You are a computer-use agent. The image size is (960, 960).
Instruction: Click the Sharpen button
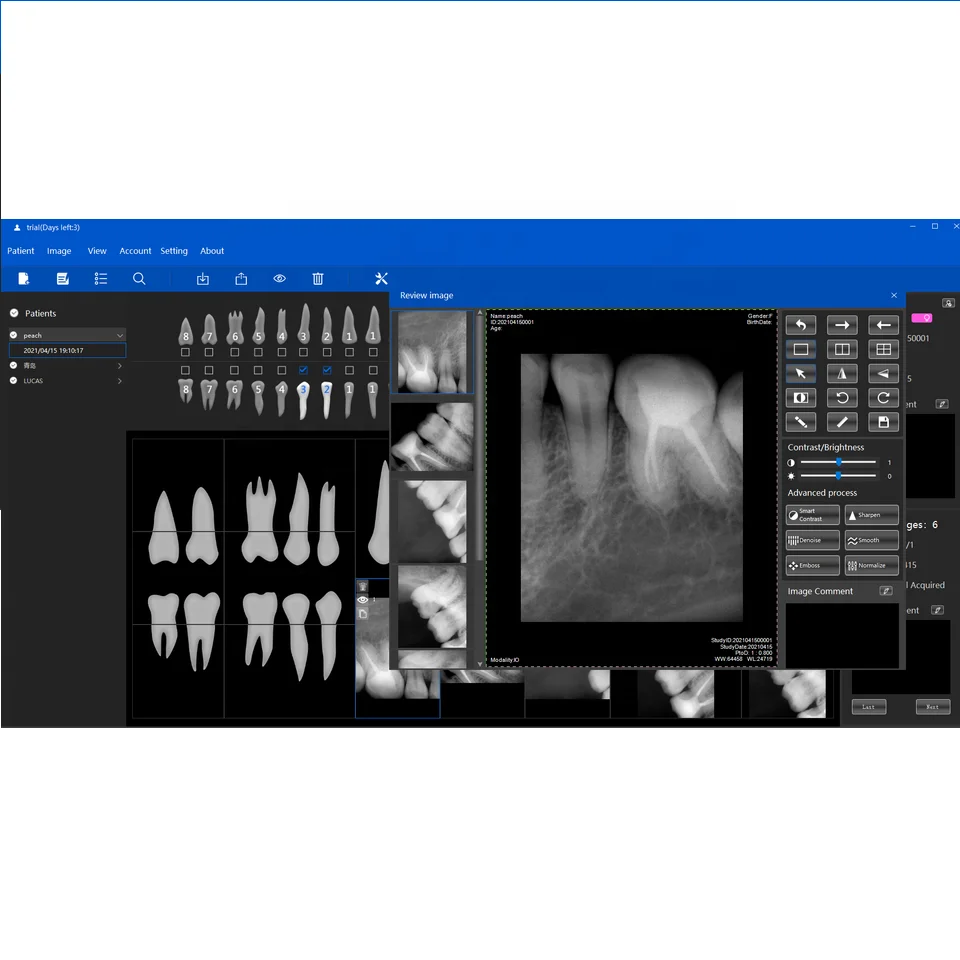point(871,515)
